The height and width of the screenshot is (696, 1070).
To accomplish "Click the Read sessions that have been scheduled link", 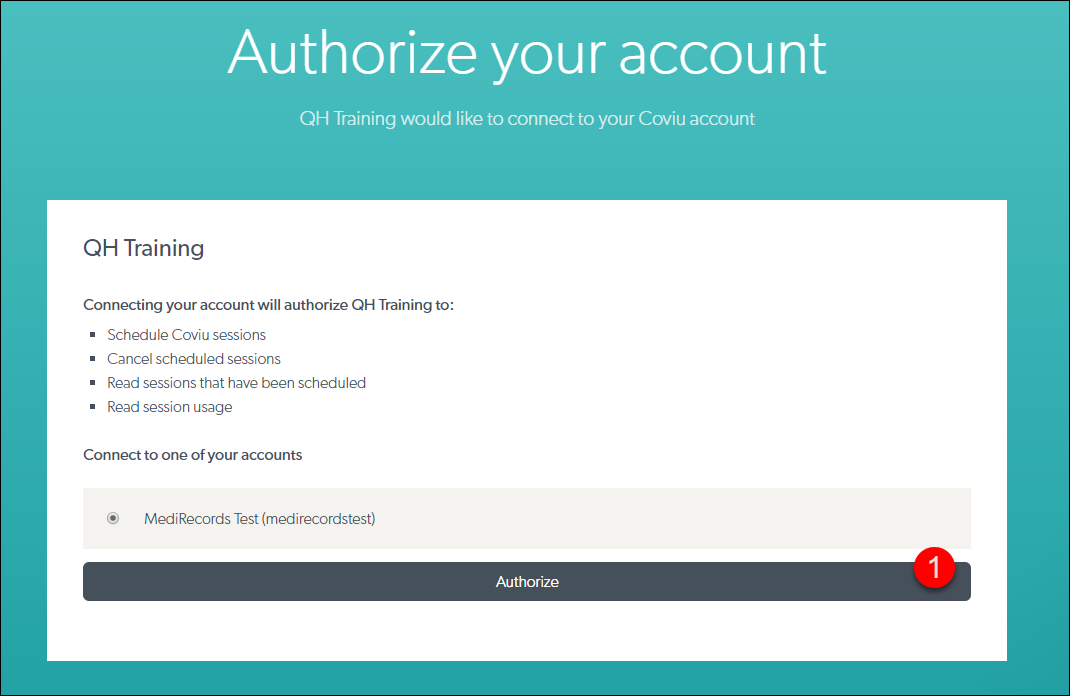I will click(236, 383).
